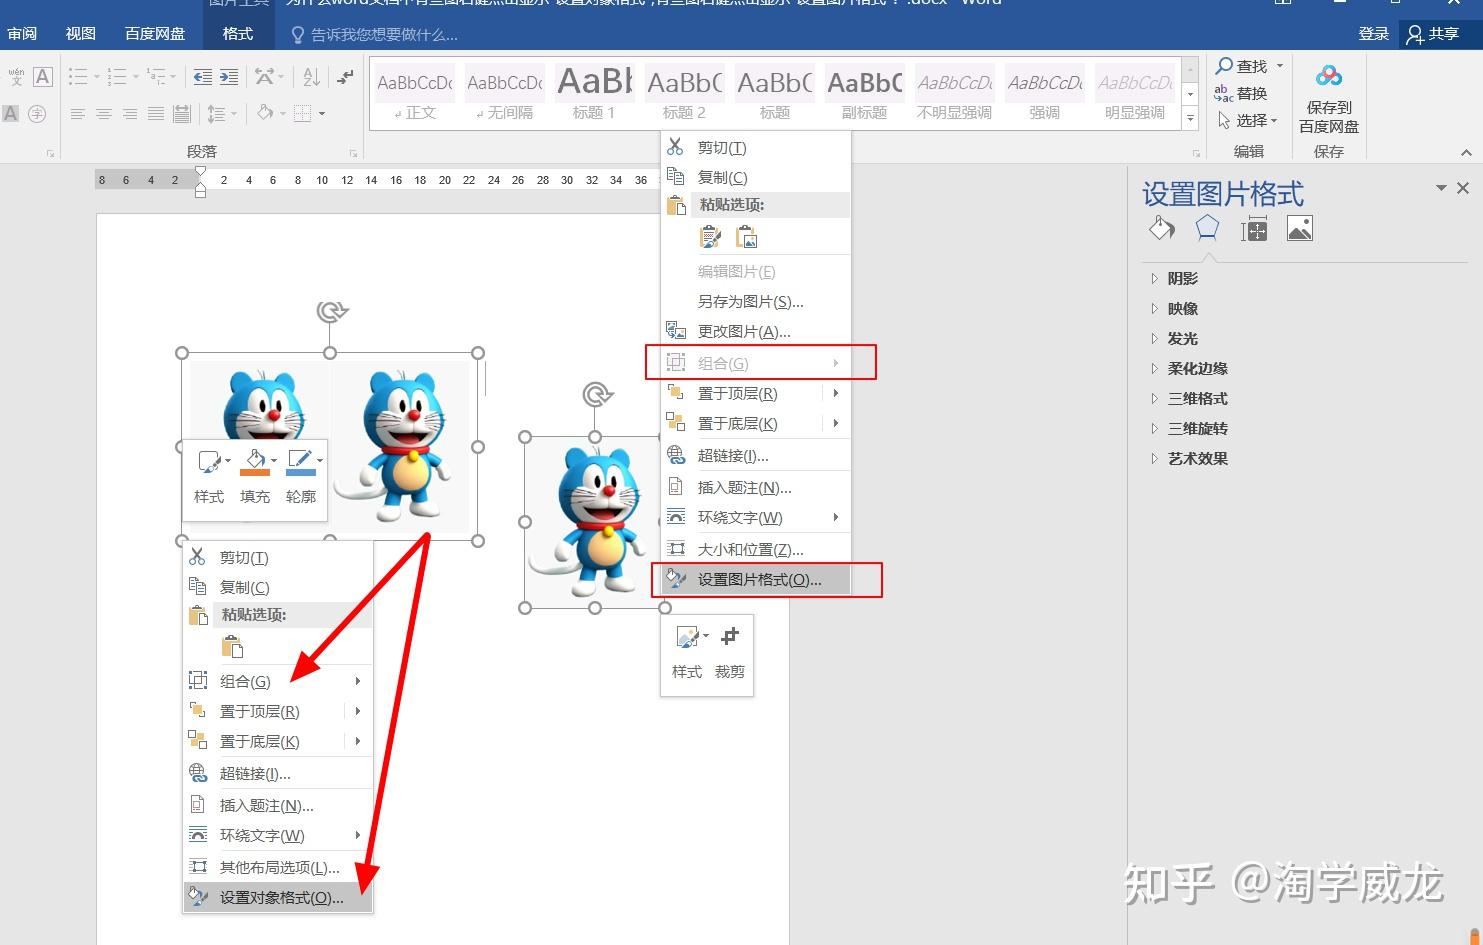The width and height of the screenshot is (1483, 945).
Task: Click the Find magnifier in the Editing group
Action: [x=1224, y=66]
